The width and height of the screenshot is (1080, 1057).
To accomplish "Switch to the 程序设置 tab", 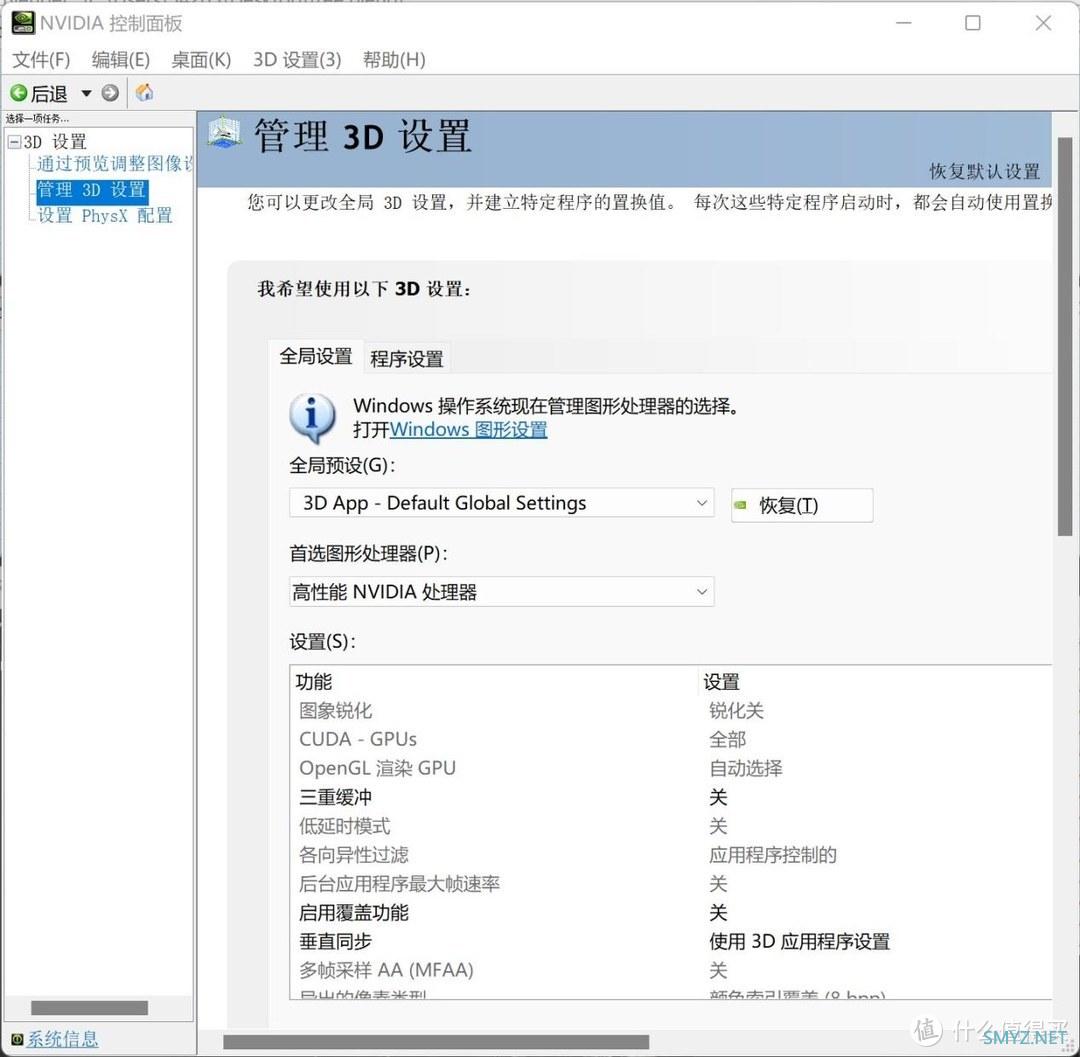I will [x=406, y=359].
